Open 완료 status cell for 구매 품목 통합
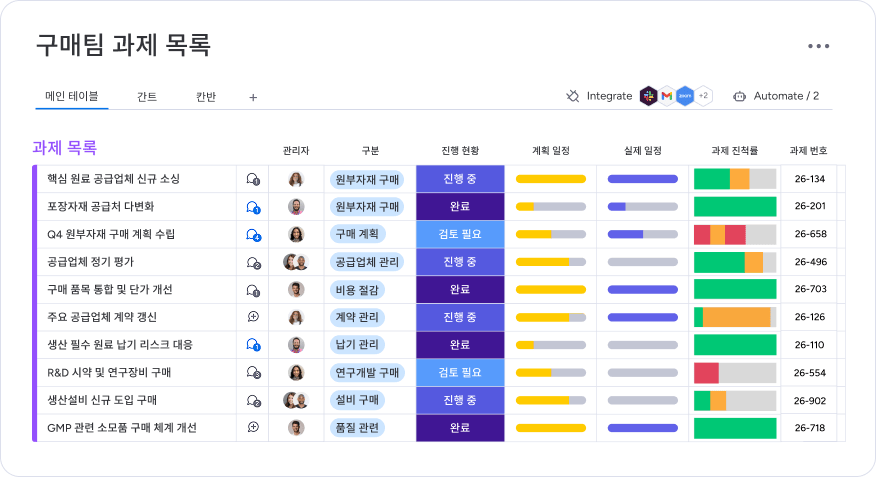 pyautogui.click(x=460, y=289)
